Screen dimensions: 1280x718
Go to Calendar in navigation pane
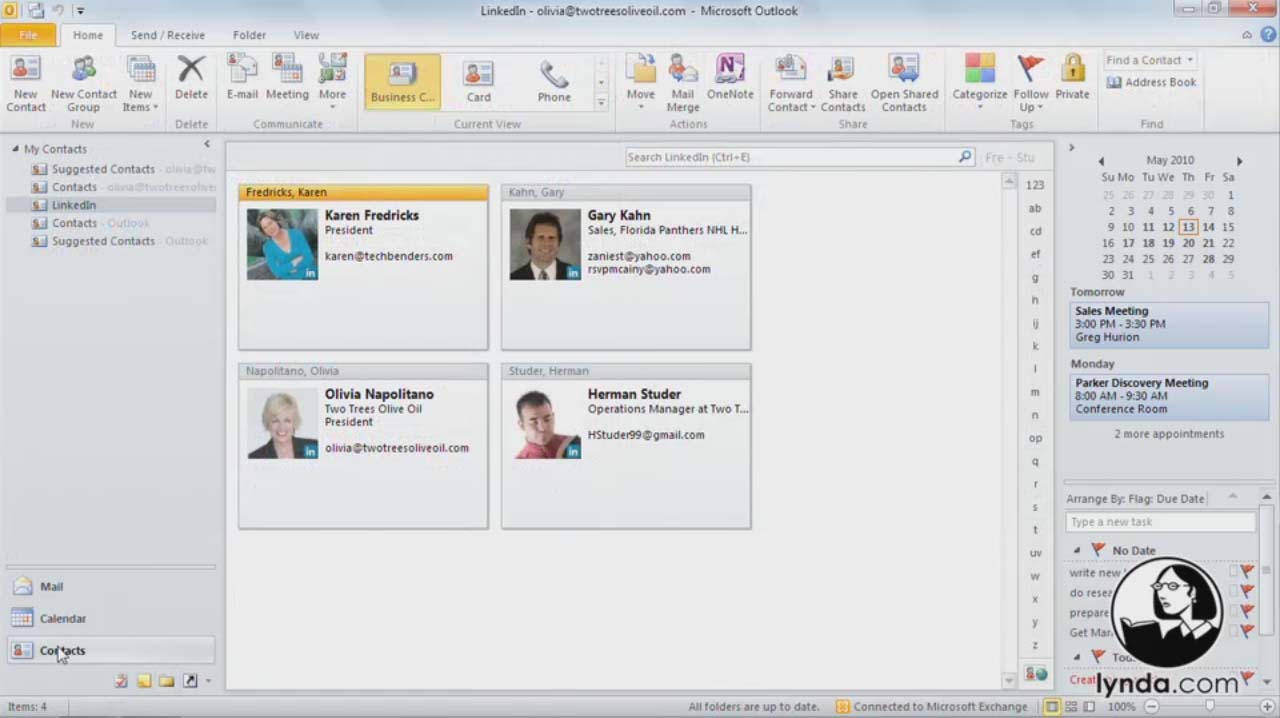110,619
